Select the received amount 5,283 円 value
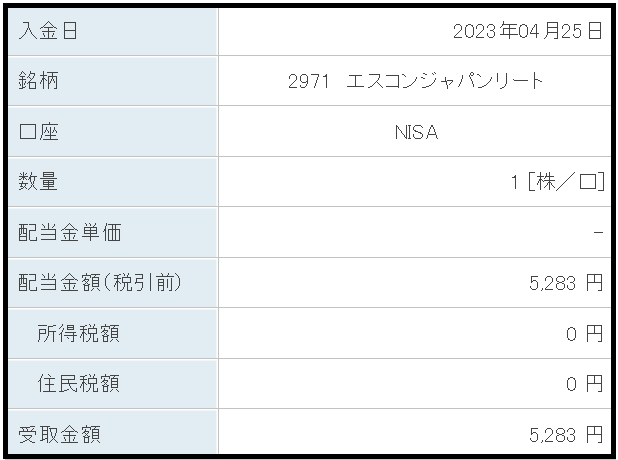The image size is (618, 460). pyautogui.click(x=566, y=435)
